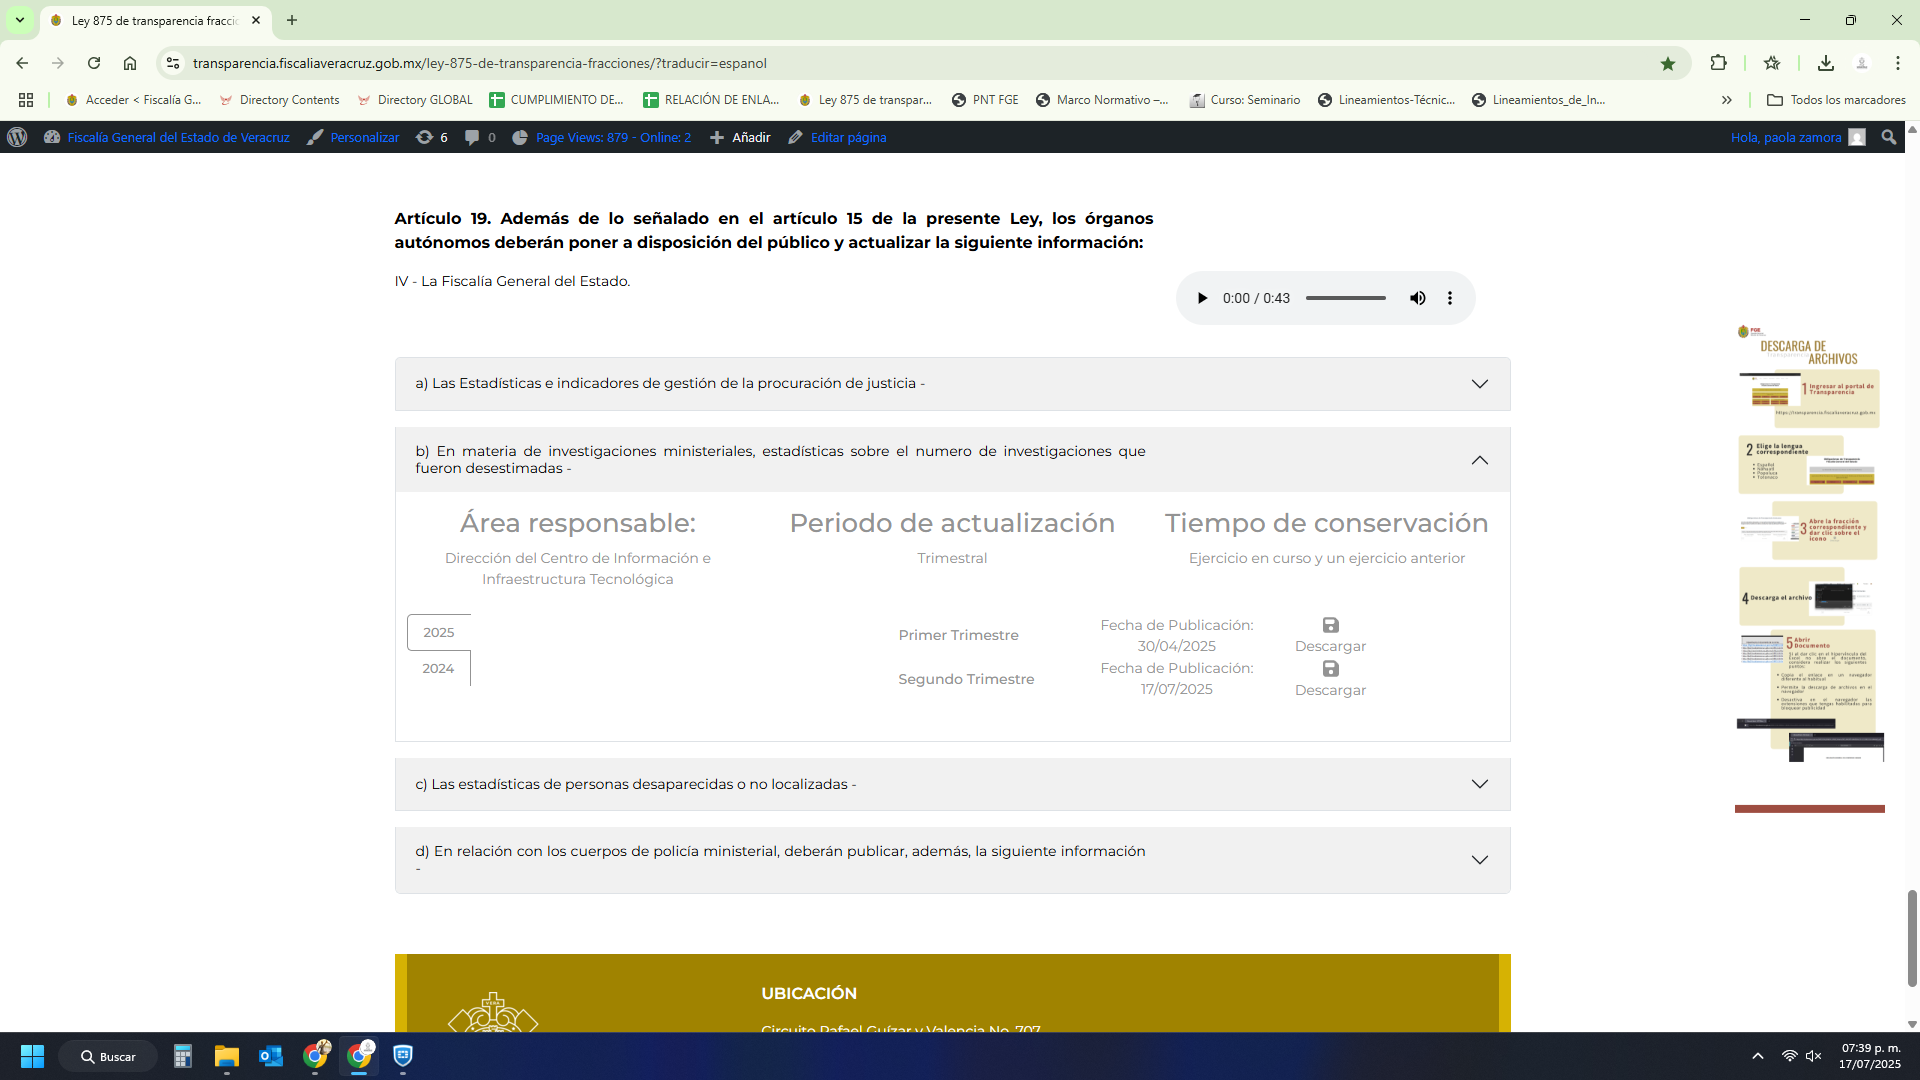Viewport: 1920px width, 1080px height.
Task: Open browser extensions puzzle icon
Action: point(1718,63)
